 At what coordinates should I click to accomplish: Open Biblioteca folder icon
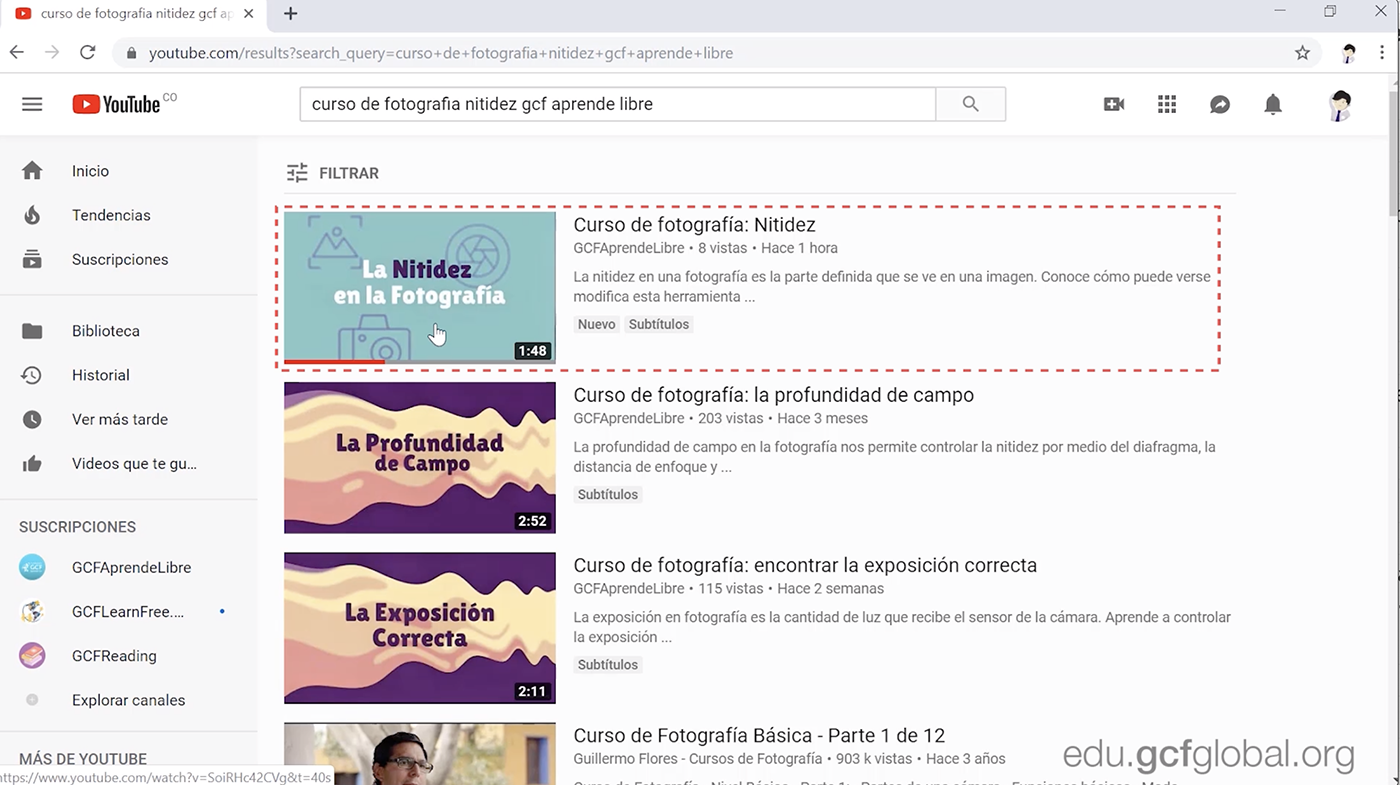click(32, 331)
